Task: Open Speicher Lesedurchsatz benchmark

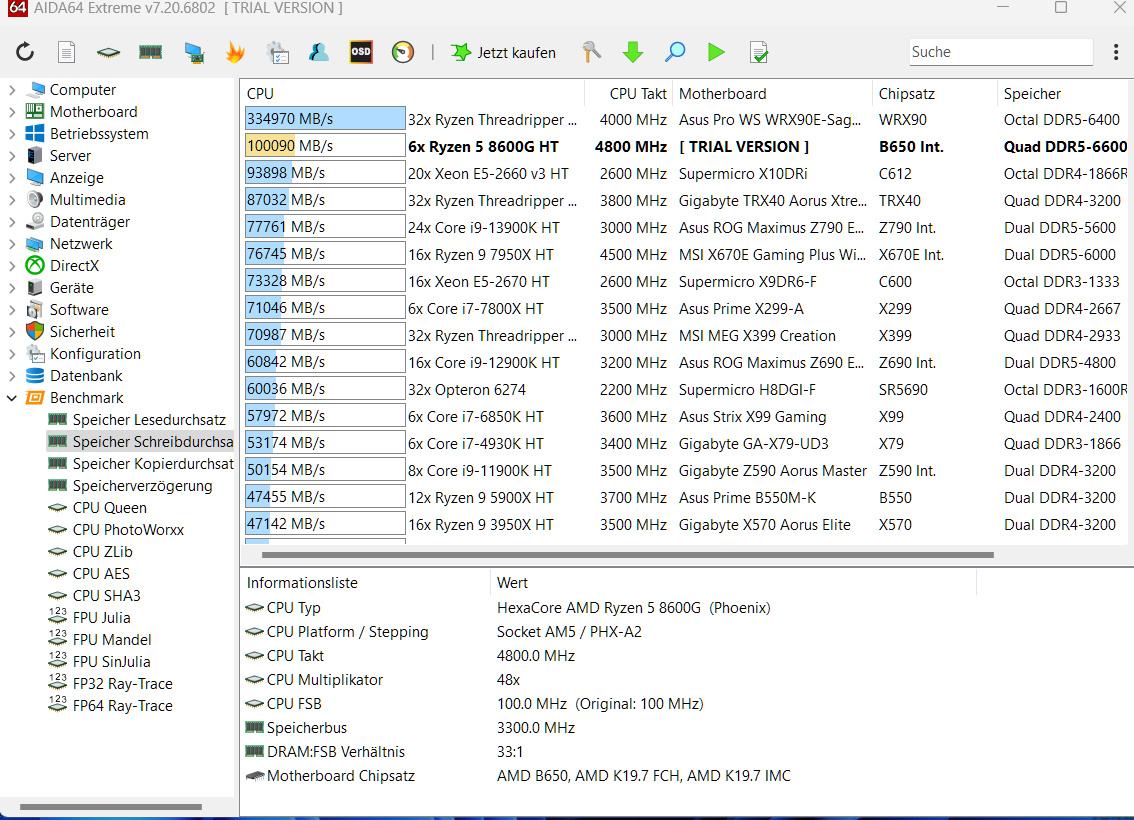Action: (x=149, y=419)
